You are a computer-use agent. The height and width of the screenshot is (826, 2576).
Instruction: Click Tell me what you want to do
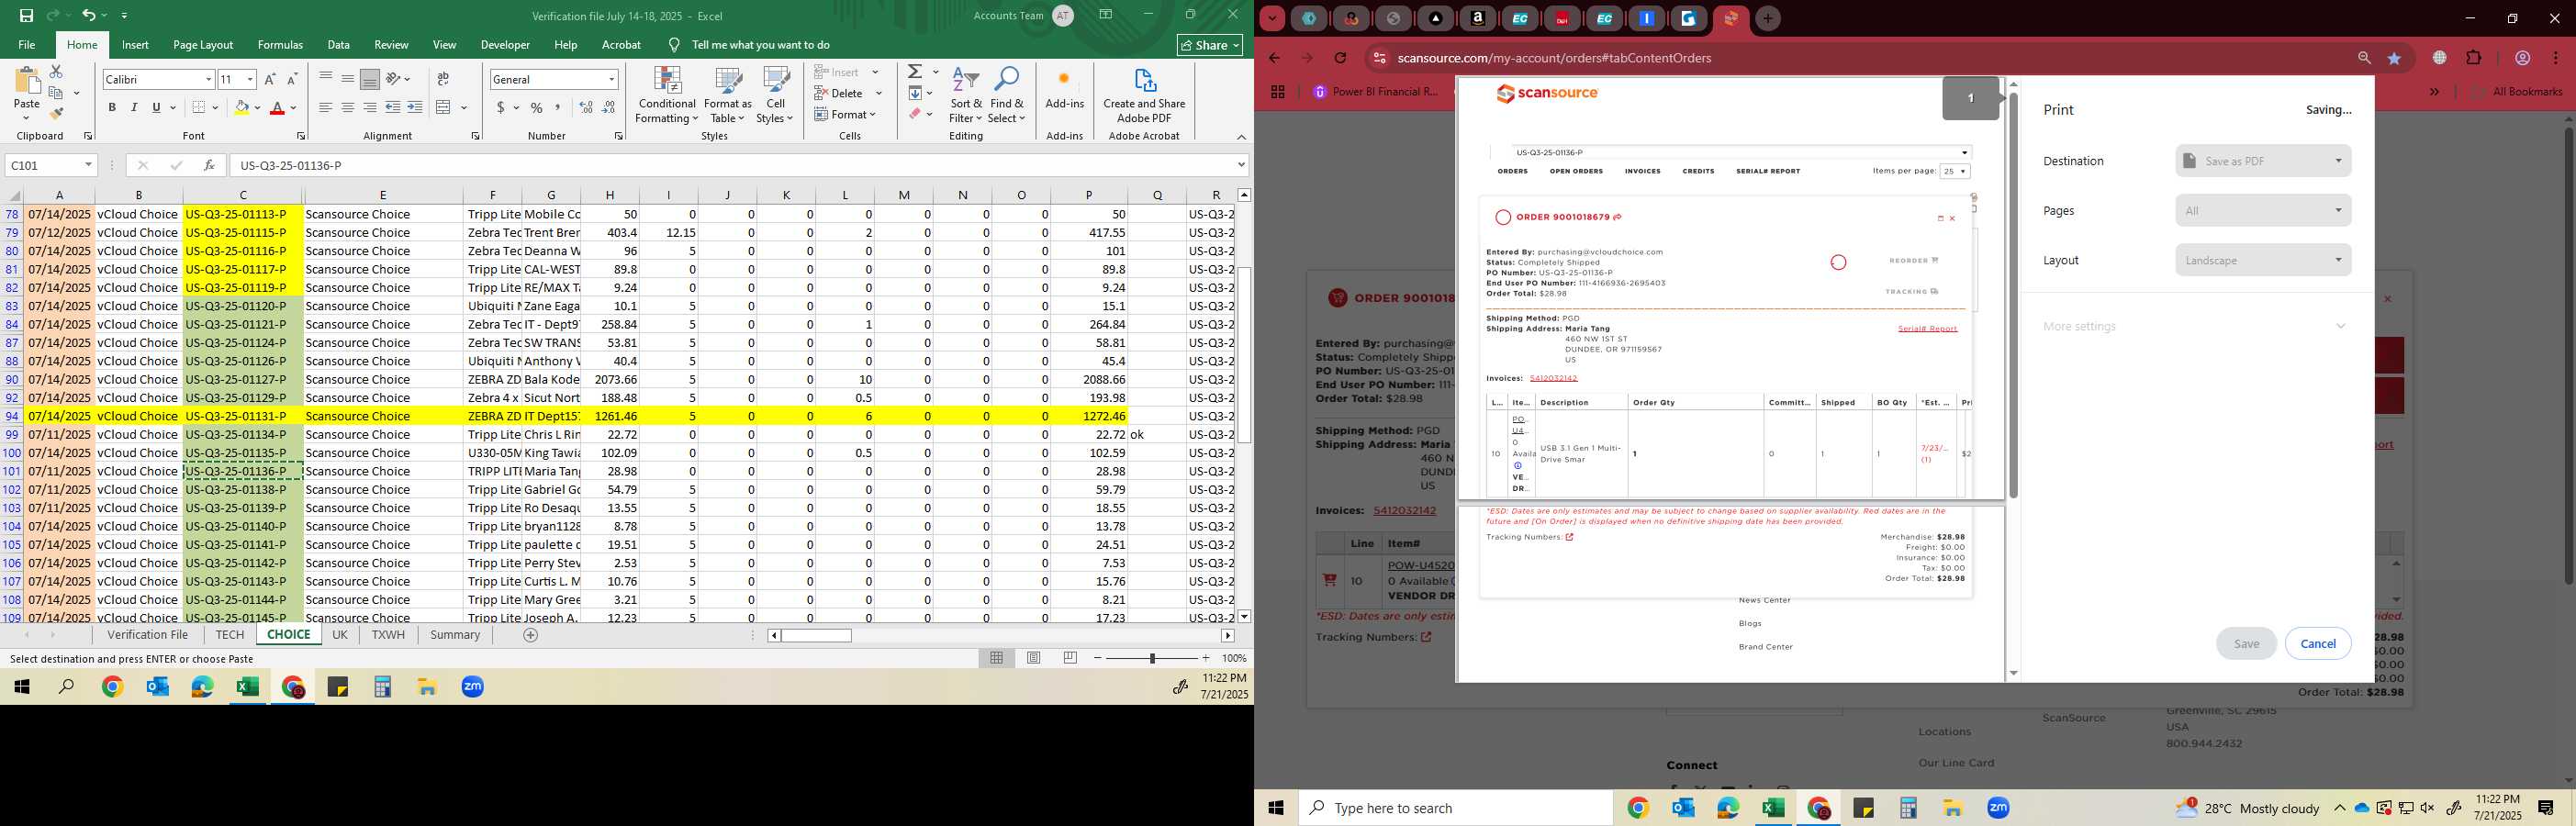pyautogui.click(x=760, y=45)
